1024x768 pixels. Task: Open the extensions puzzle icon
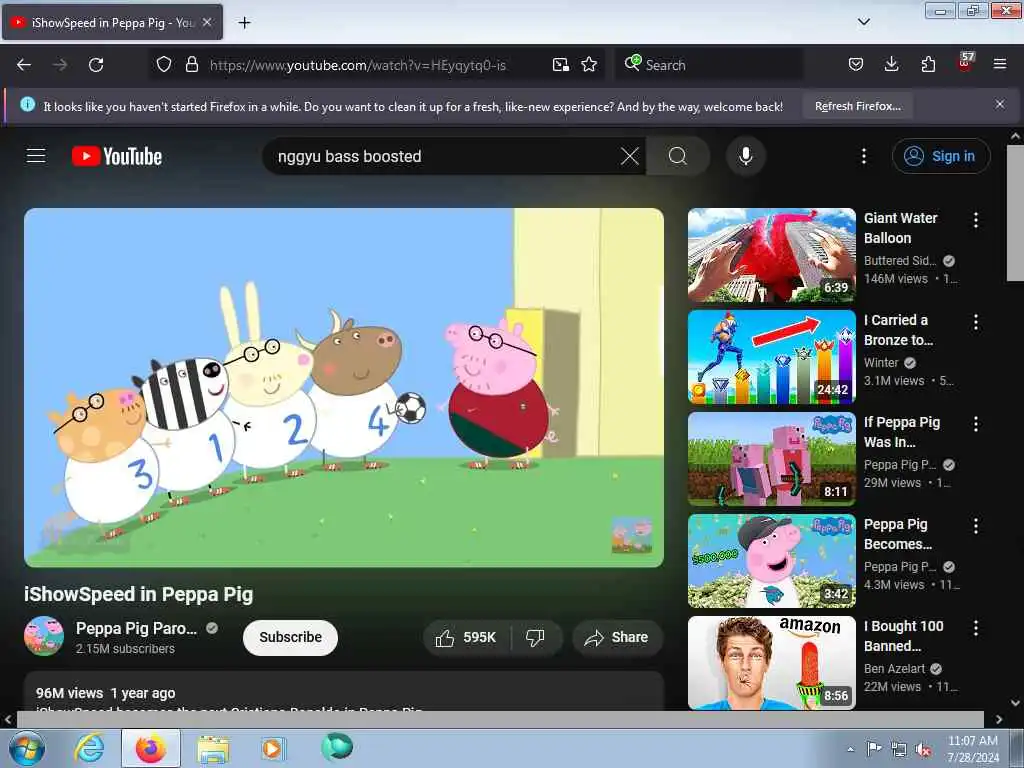click(x=928, y=64)
